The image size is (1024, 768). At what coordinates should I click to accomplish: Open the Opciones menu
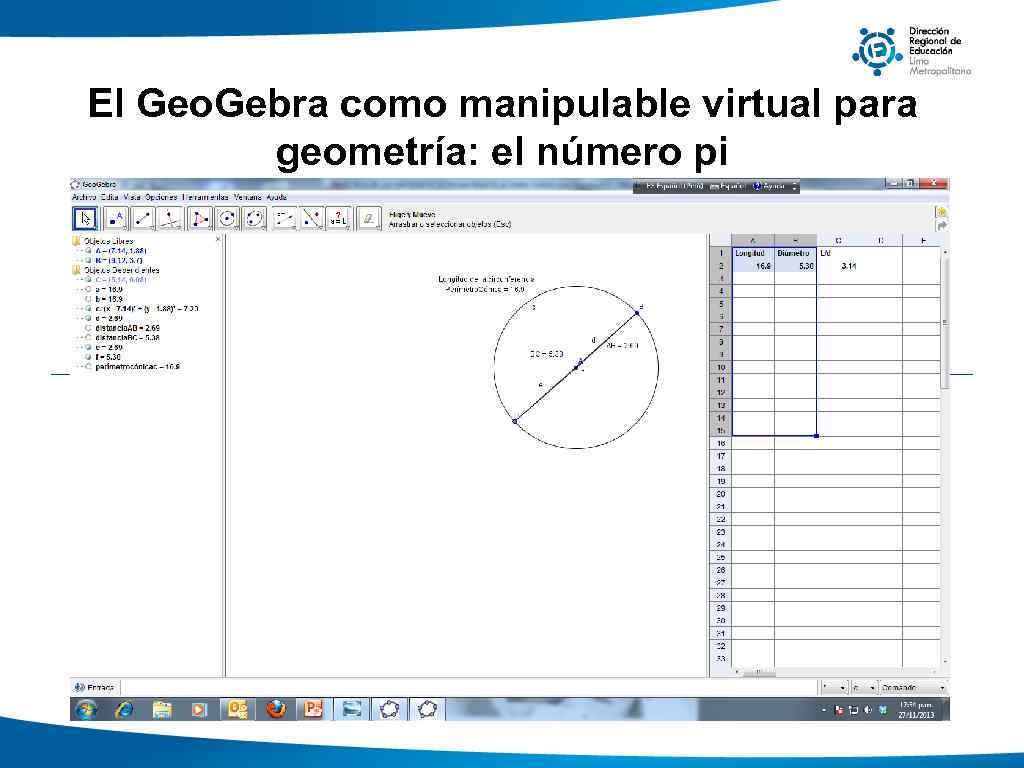tap(161, 197)
